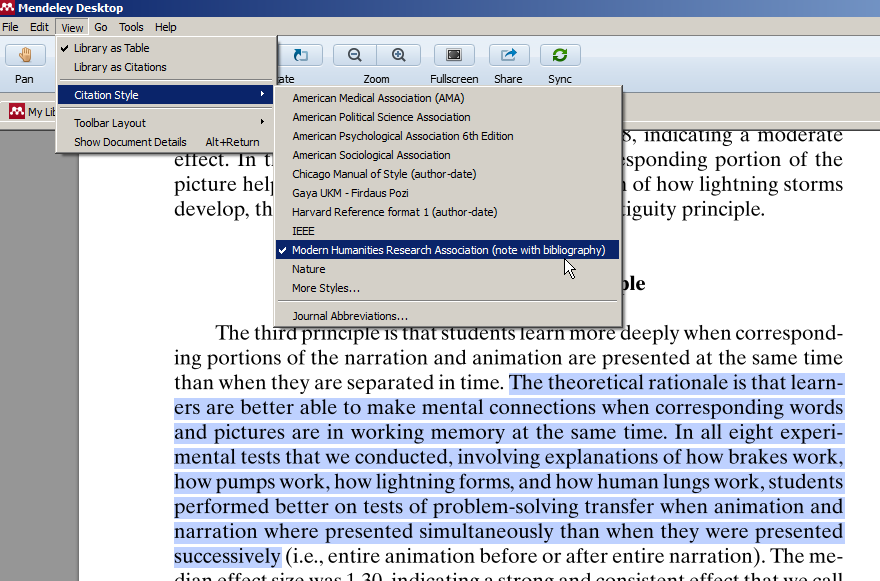Select American Psychological Association 6th Edition
The width and height of the screenshot is (880, 581).
click(447, 136)
